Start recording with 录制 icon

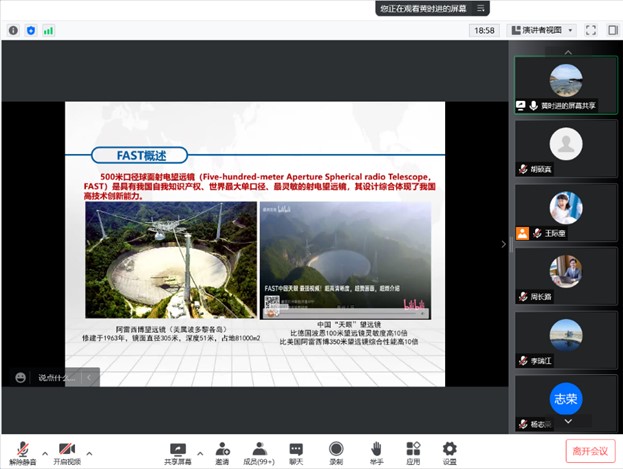pos(336,451)
